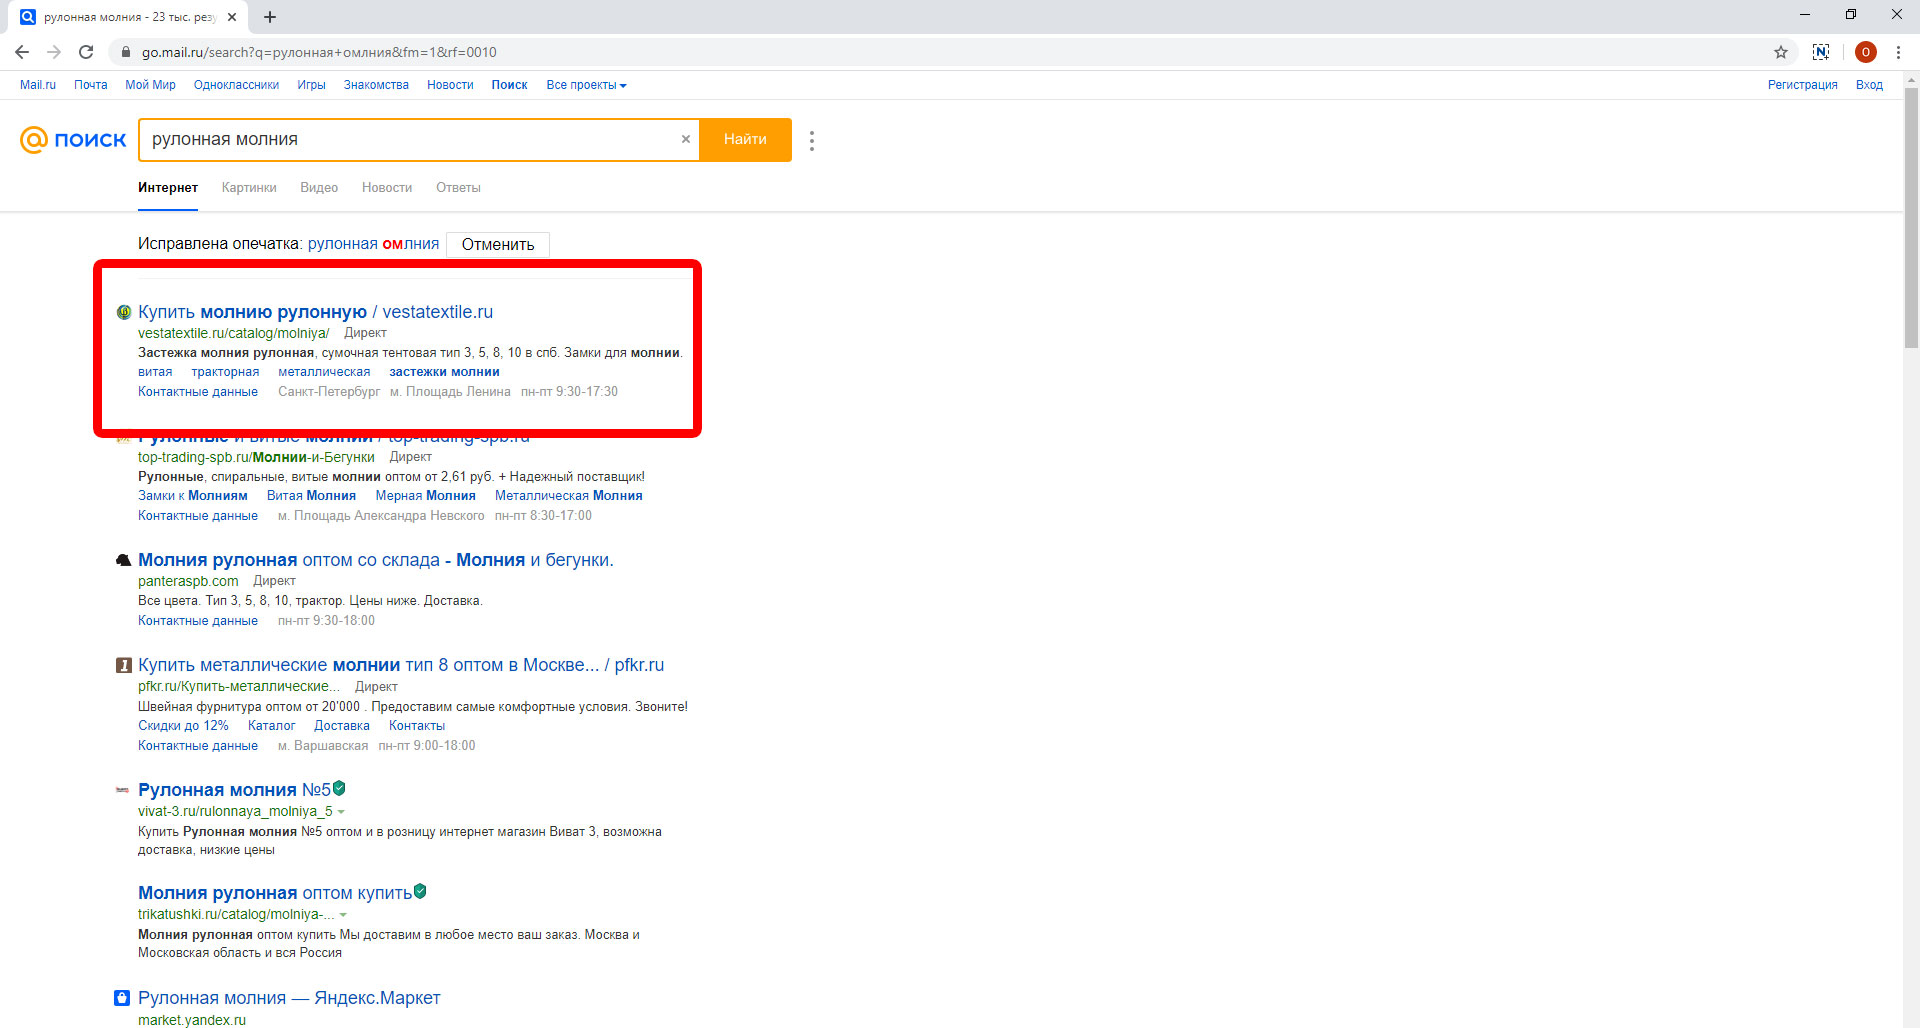
Task: Open Молния рулонная оптом купить result
Action: [275, 893]
